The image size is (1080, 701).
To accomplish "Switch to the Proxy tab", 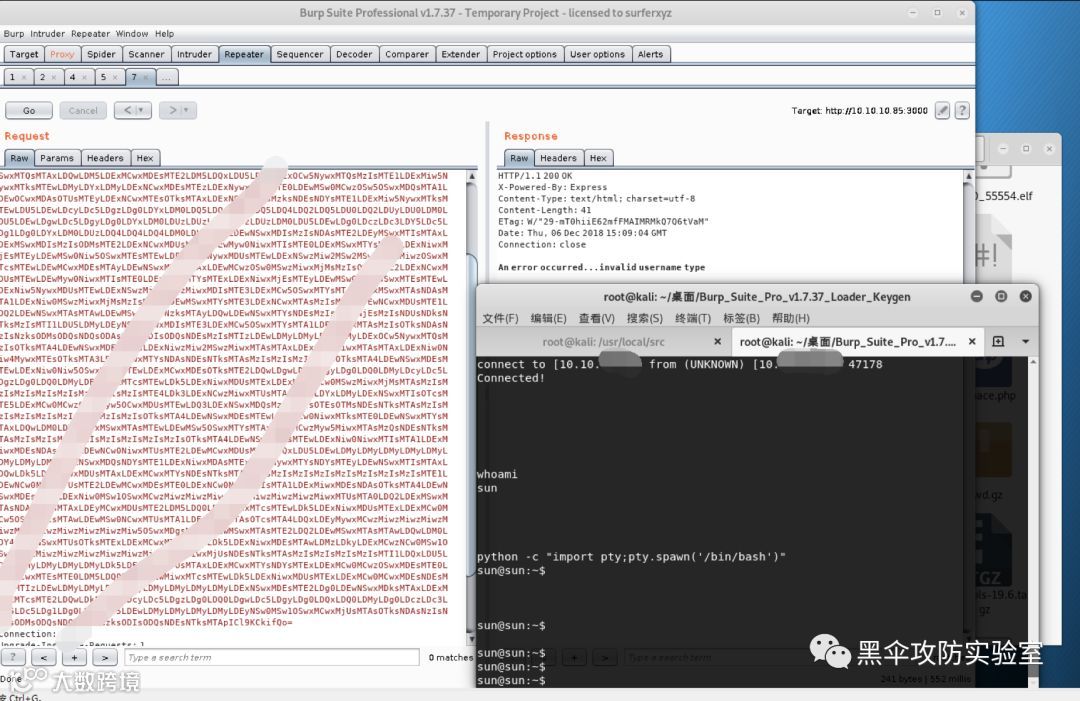I will tap(62, 54).
